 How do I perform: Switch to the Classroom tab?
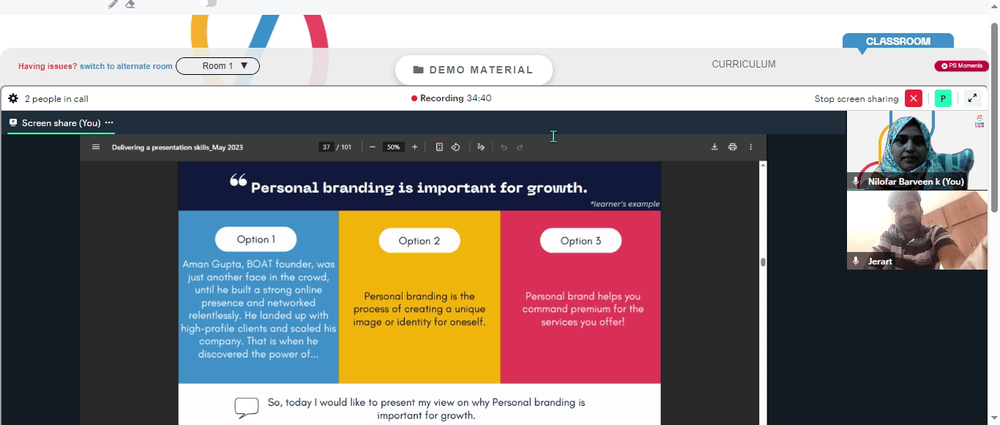[898, 41]
